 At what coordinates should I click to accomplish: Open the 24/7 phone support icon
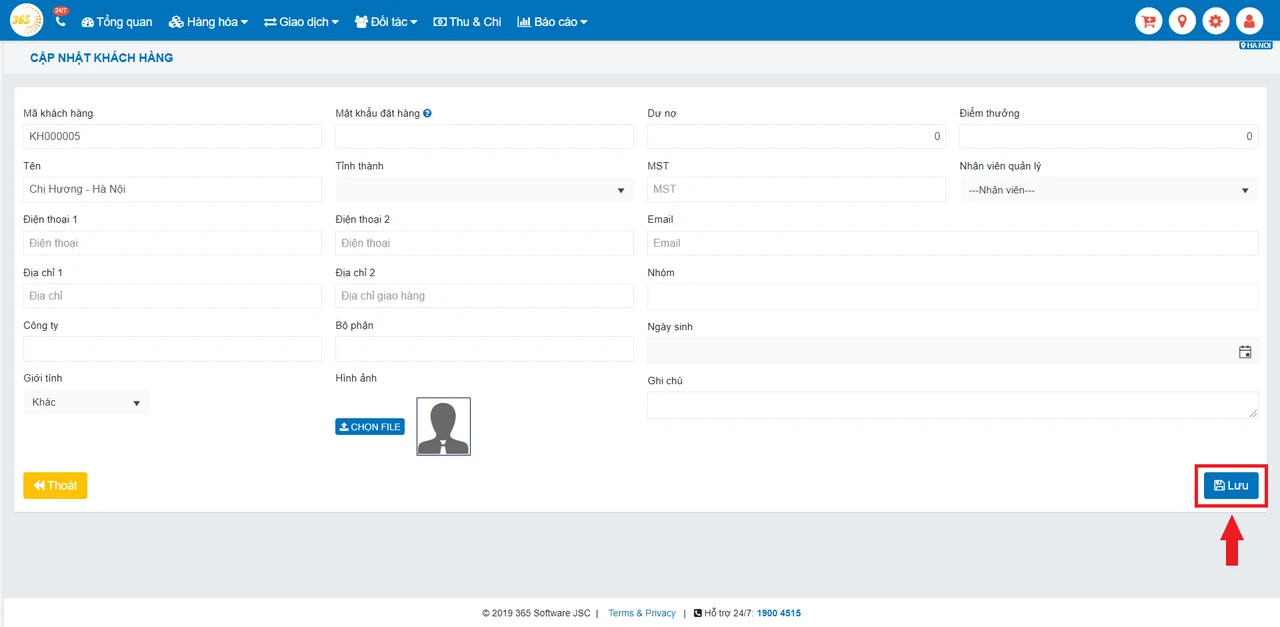(60, 20)
